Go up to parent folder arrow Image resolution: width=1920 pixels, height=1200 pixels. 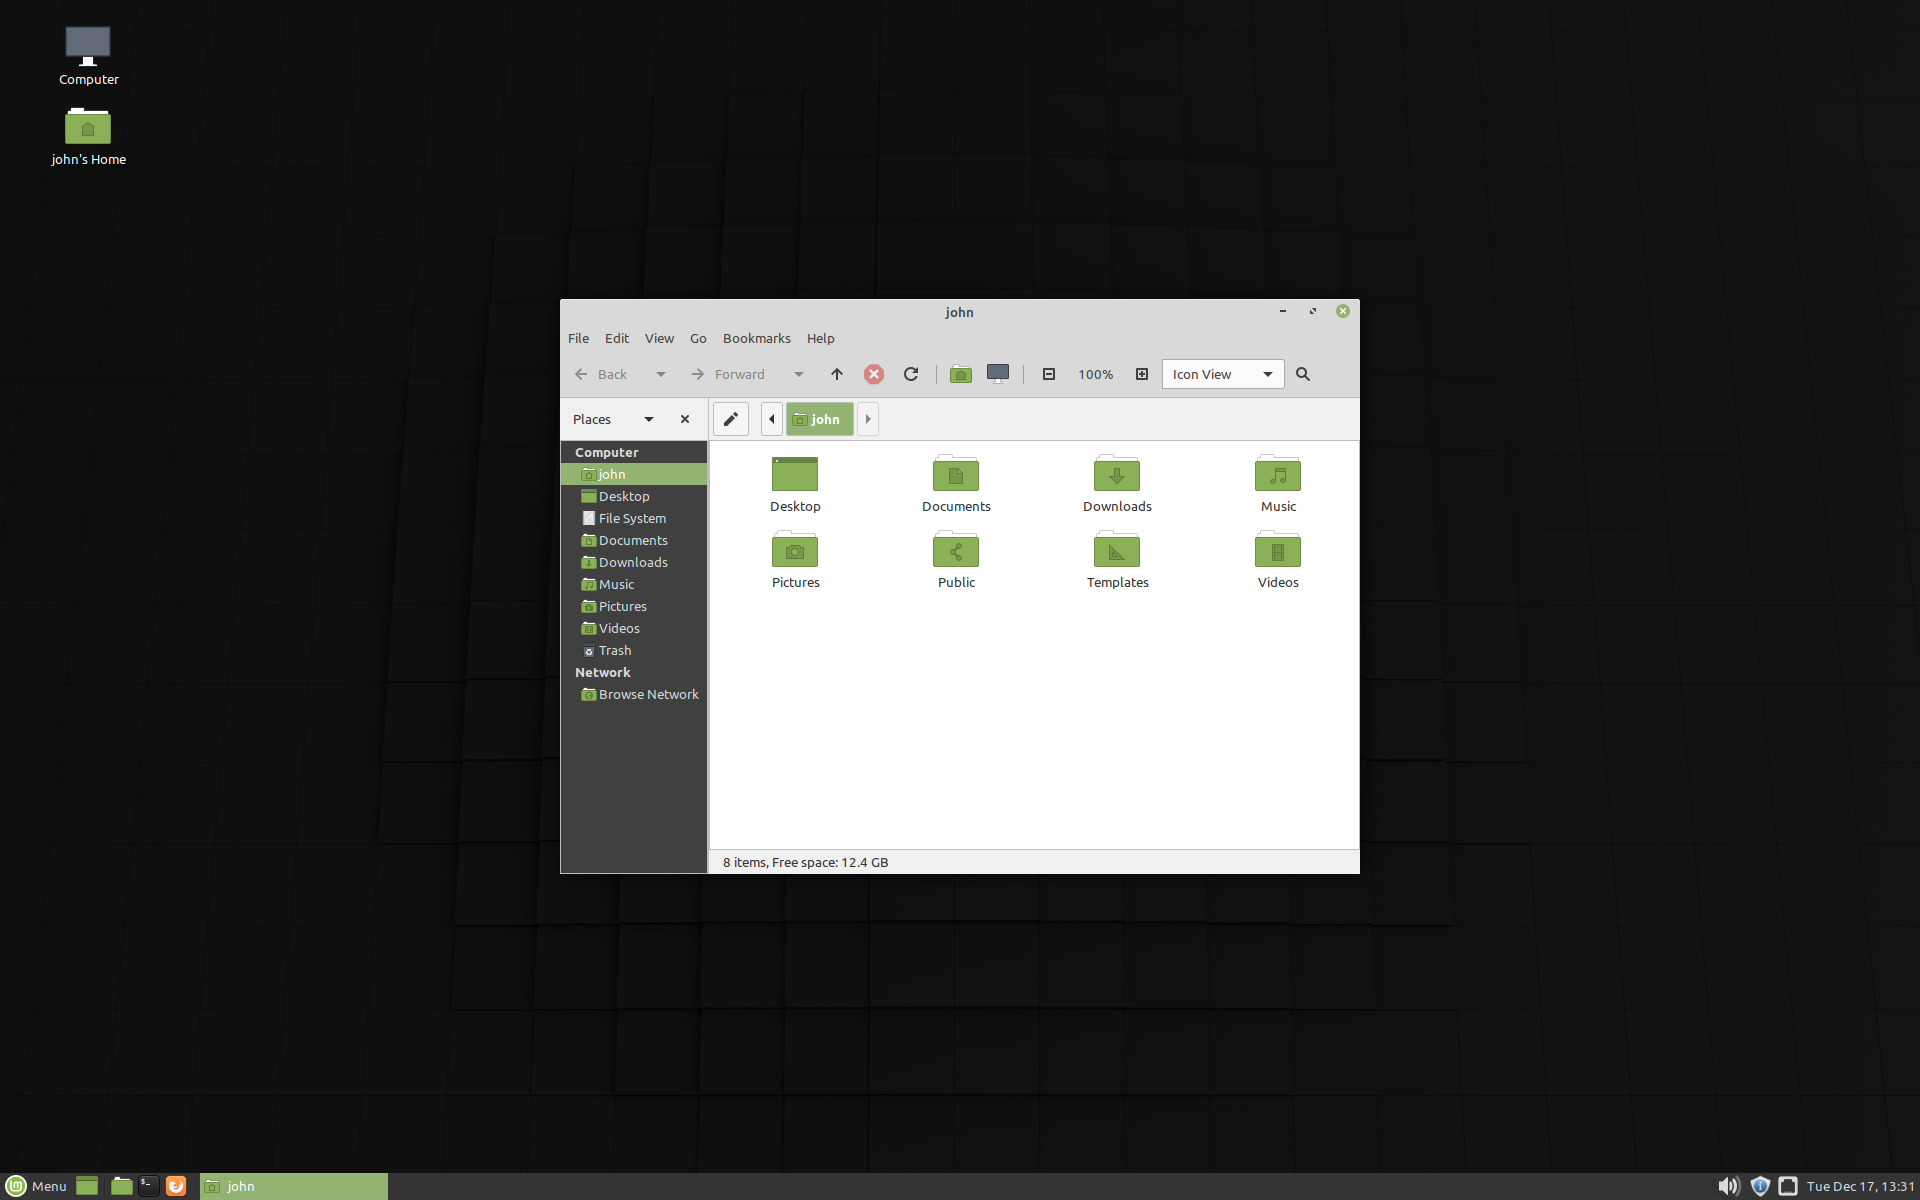[837, 374]
